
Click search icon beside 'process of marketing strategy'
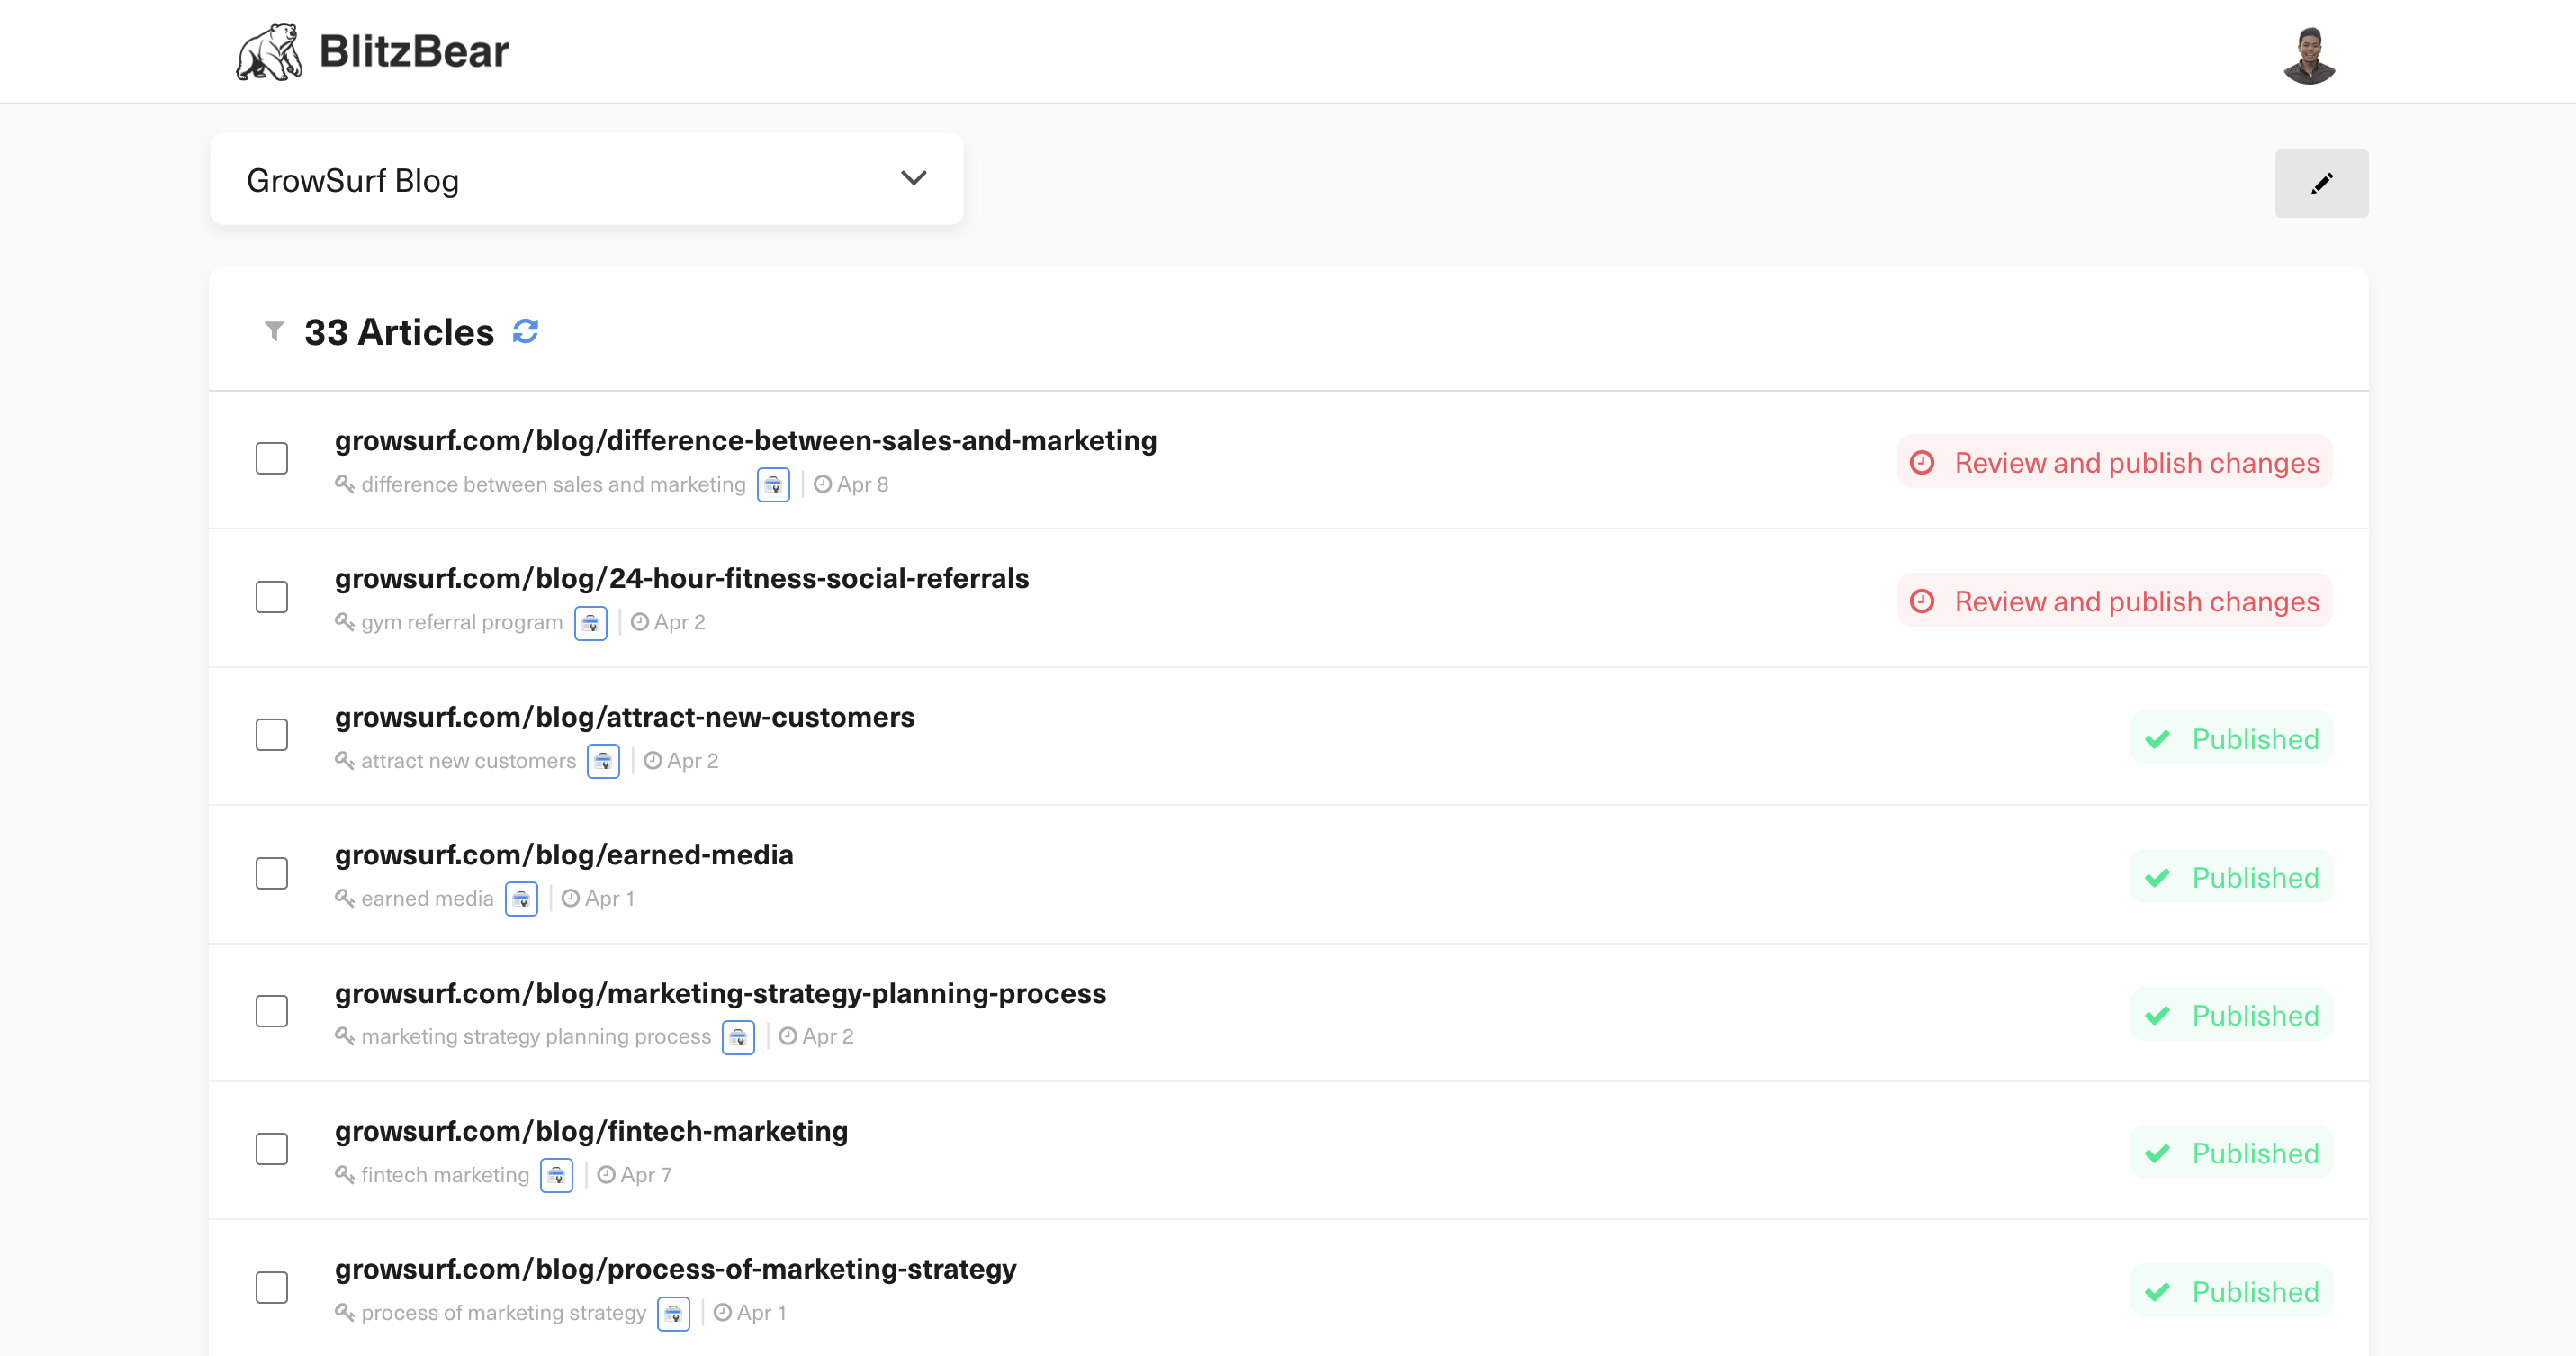click(344, 1313)
